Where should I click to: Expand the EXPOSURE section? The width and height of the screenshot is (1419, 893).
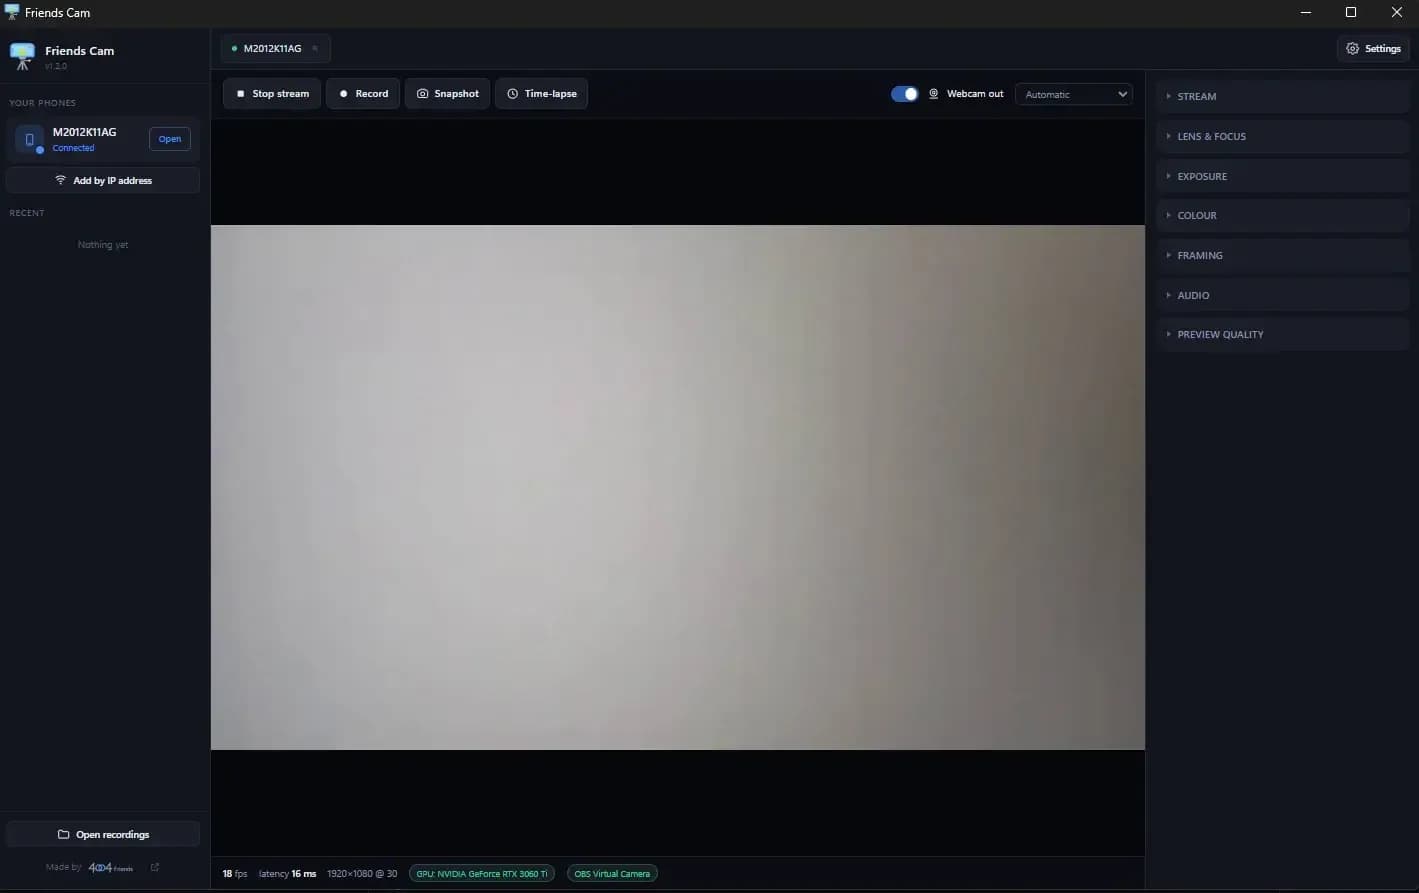[x=1283, y=176]
